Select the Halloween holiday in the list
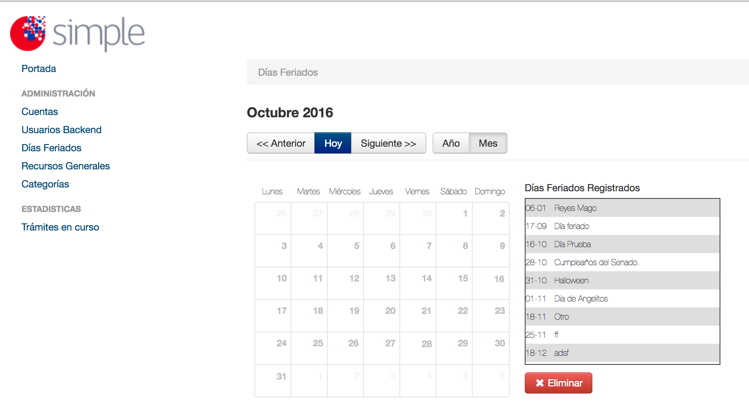This screenshot has width=749, height=418. pyautogui.click(x=622, y=280)
